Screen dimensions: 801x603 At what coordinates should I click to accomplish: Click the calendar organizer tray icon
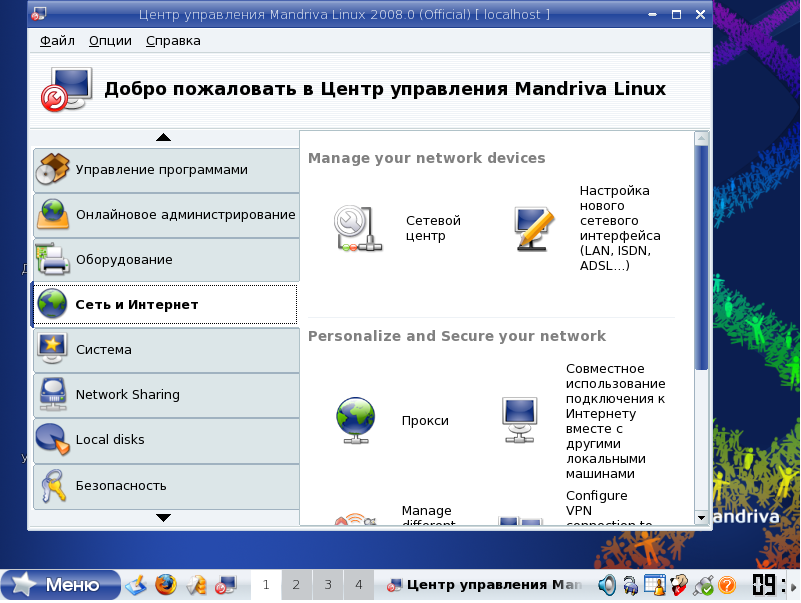(x=655, y=585)
